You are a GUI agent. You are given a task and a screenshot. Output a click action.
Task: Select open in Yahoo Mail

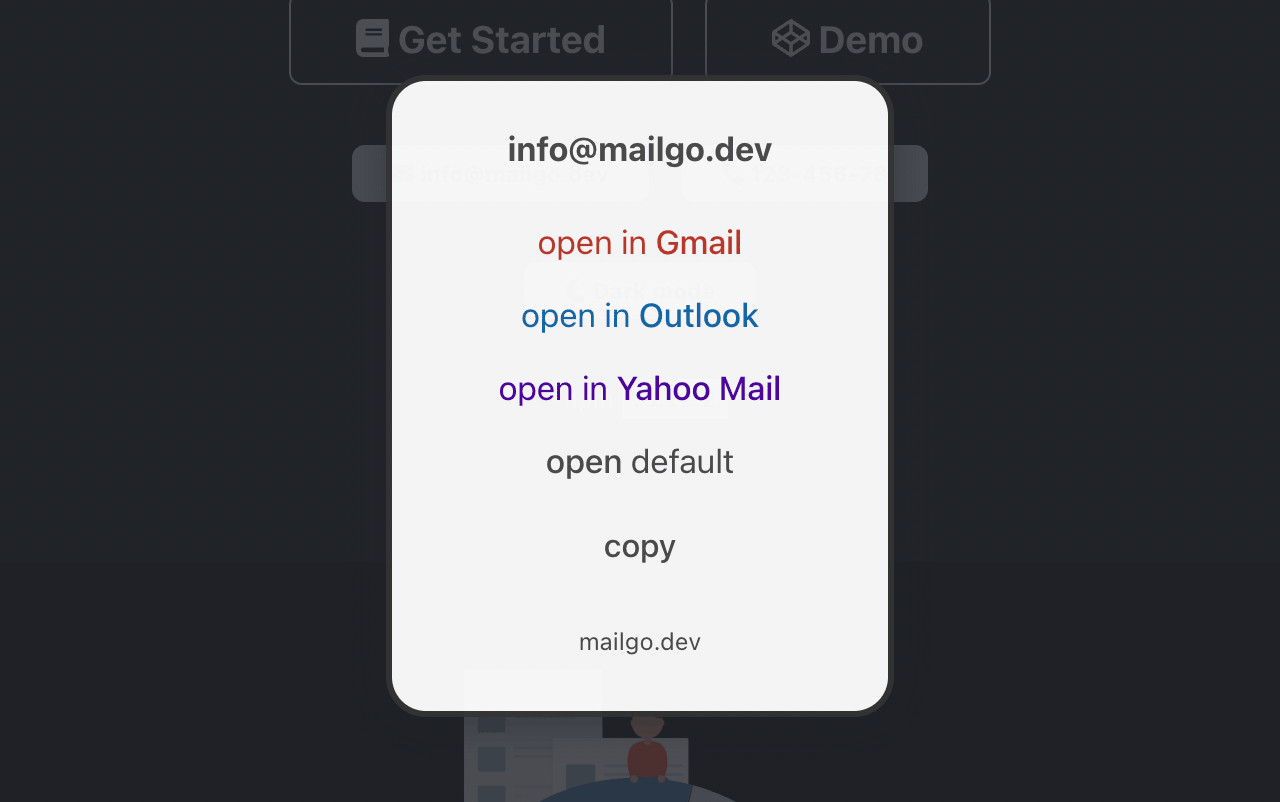pos(640,388)
